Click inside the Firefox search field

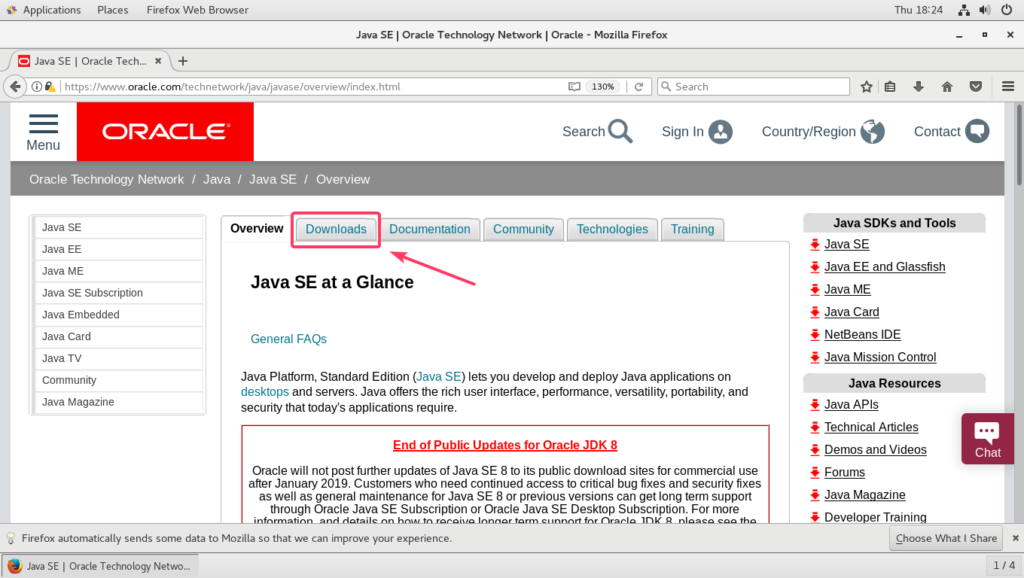pyautogui.click(x=755, y=86)
